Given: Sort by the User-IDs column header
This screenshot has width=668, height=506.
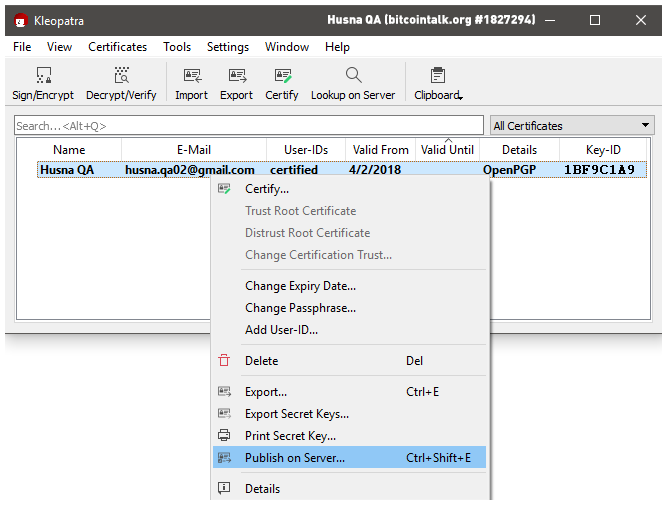Looking at the screenshot, I should 306,150.
